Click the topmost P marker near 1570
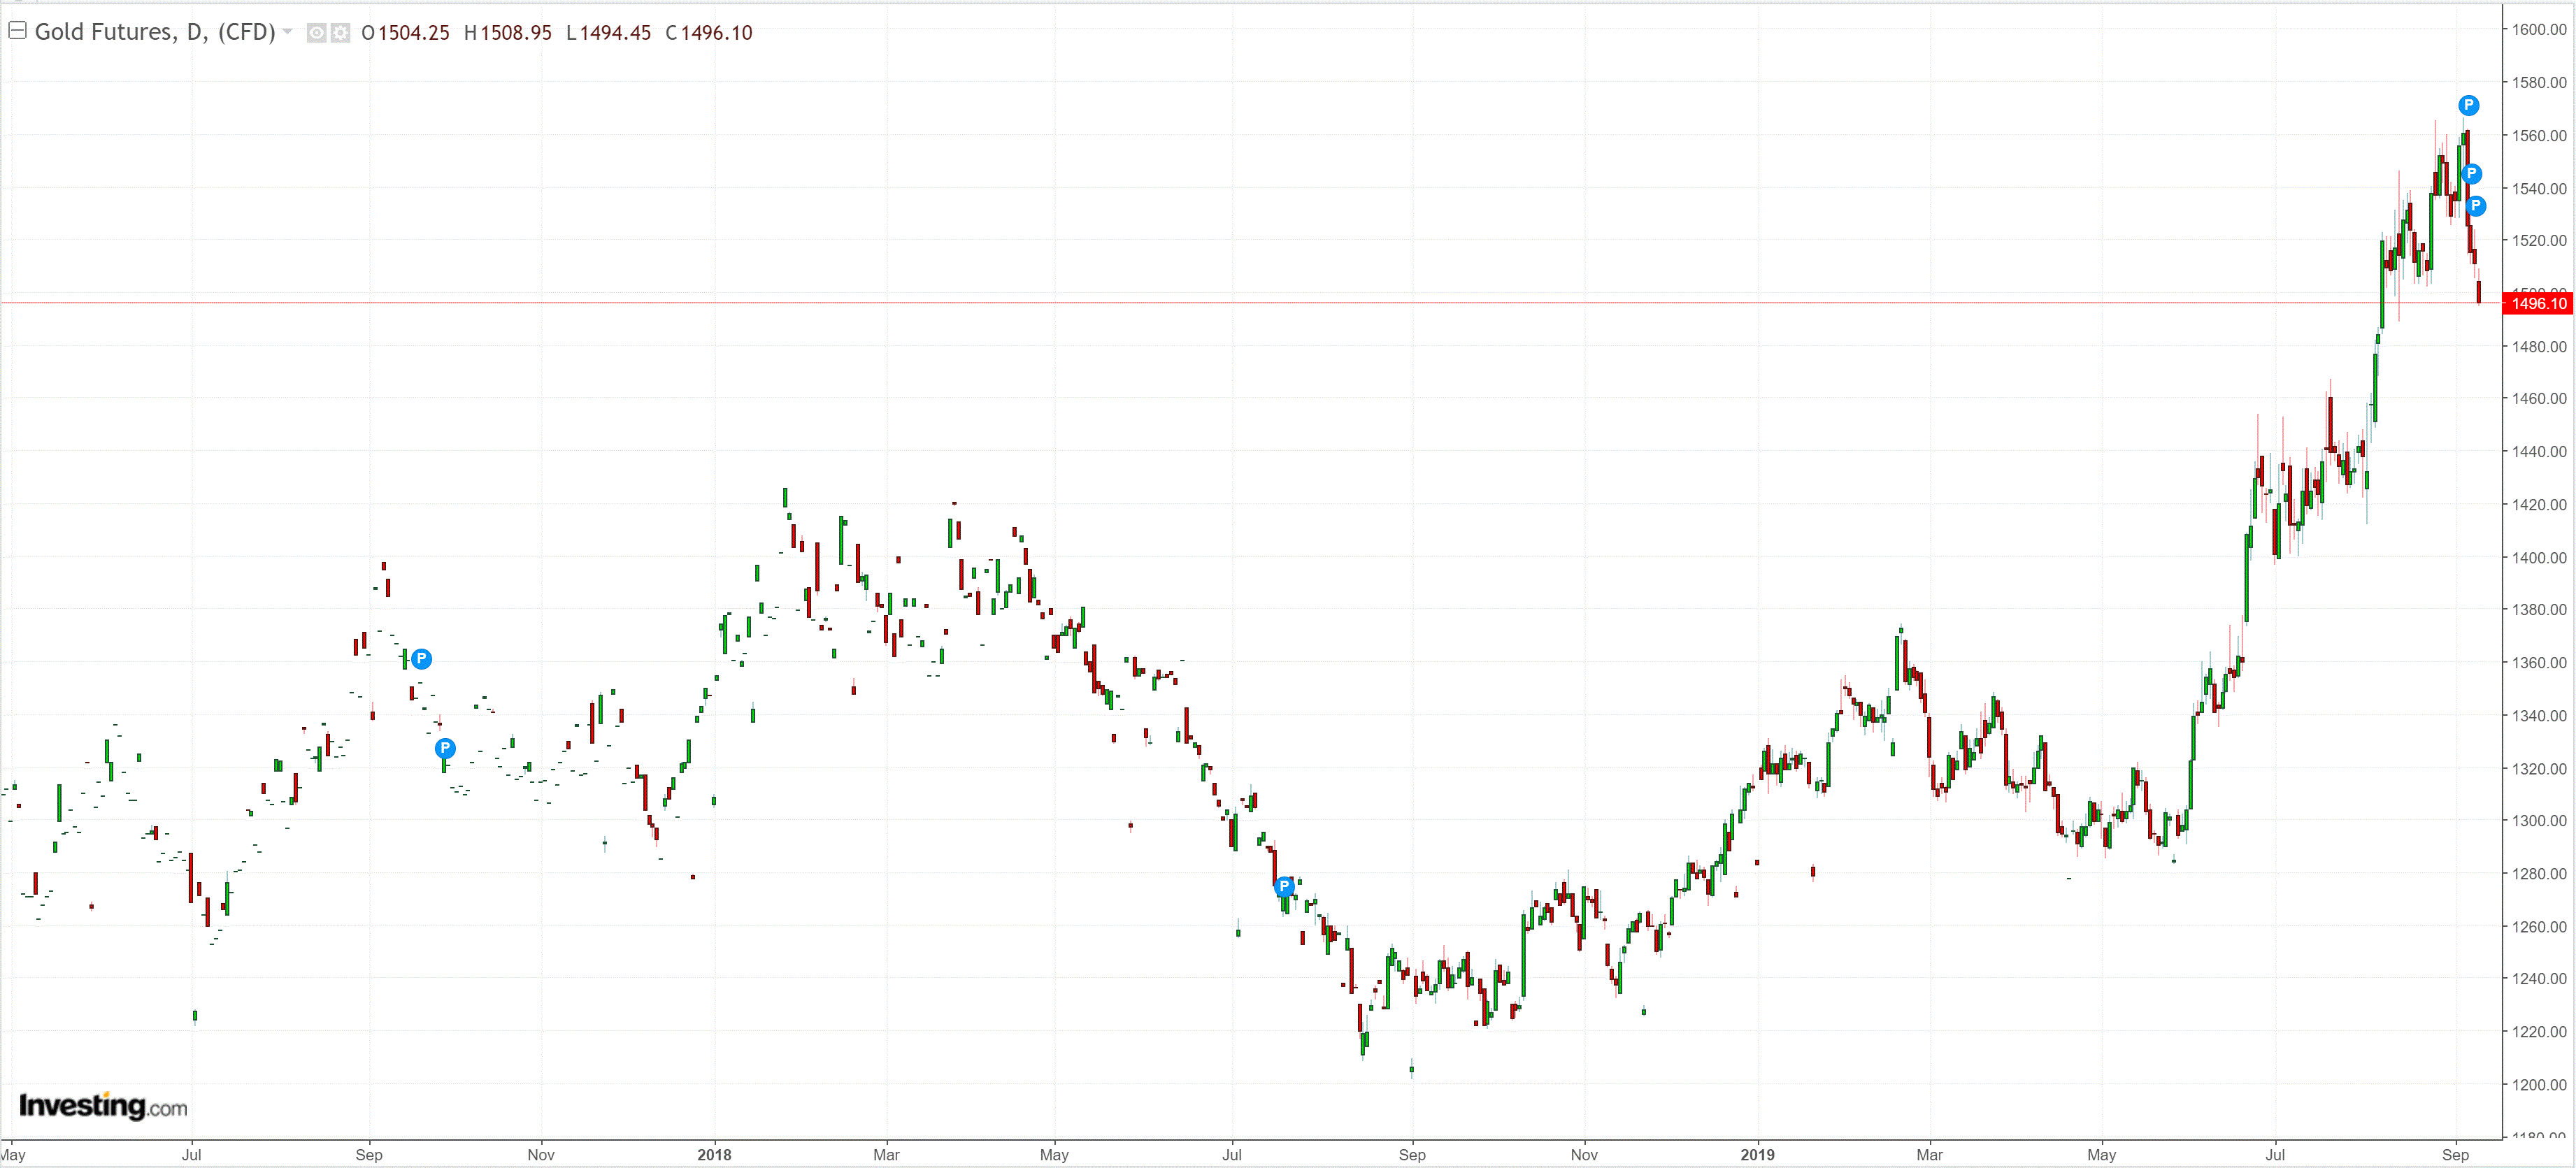 click(x=2468, y=105)
